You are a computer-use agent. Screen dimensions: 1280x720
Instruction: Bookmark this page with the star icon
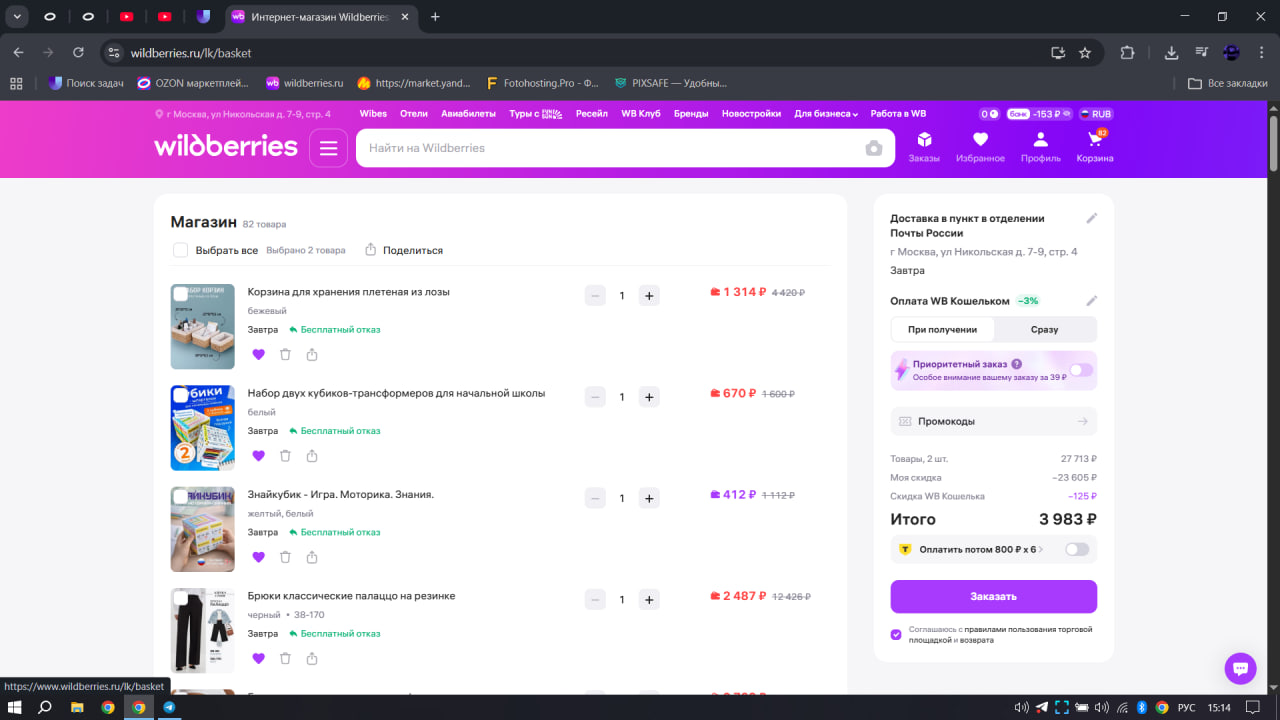click(1085, 53)
